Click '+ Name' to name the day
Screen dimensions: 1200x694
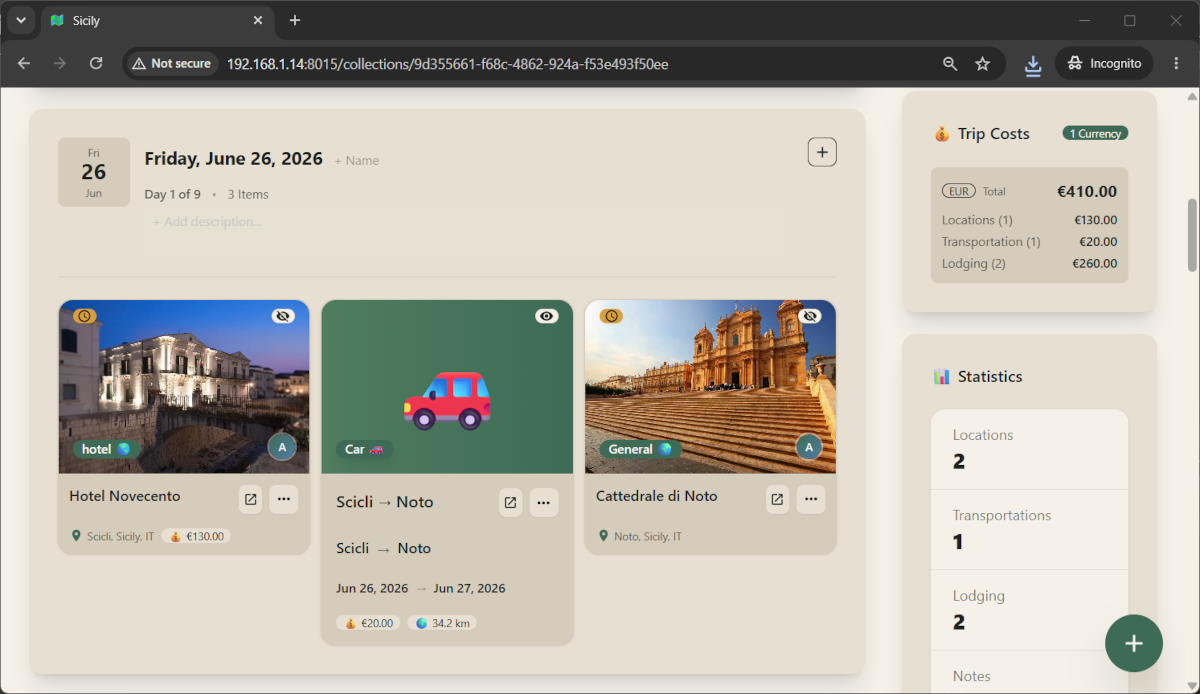point(357,160)
